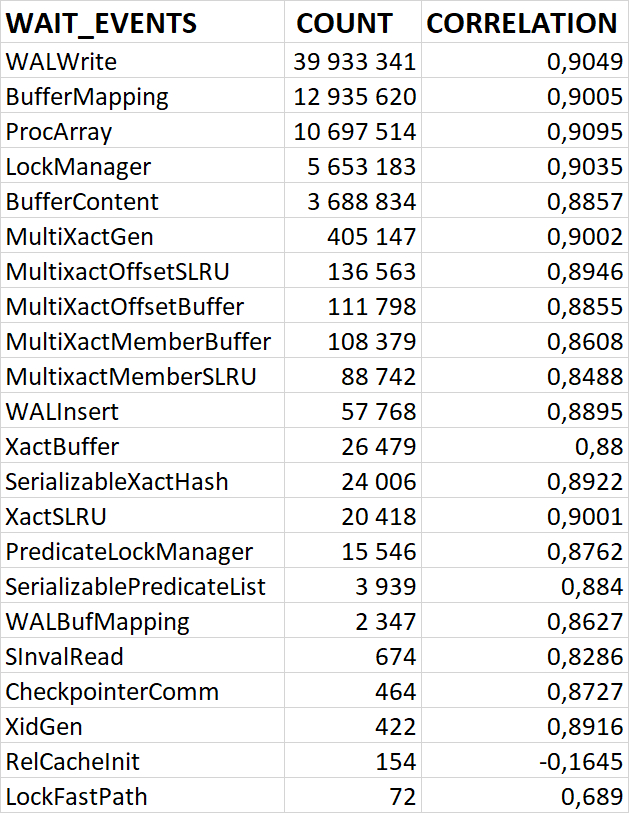The width and height of the screenshot is (629, 813).
Task: Click the WAIT_EVENTS column header cell
Action: point(102,23)
